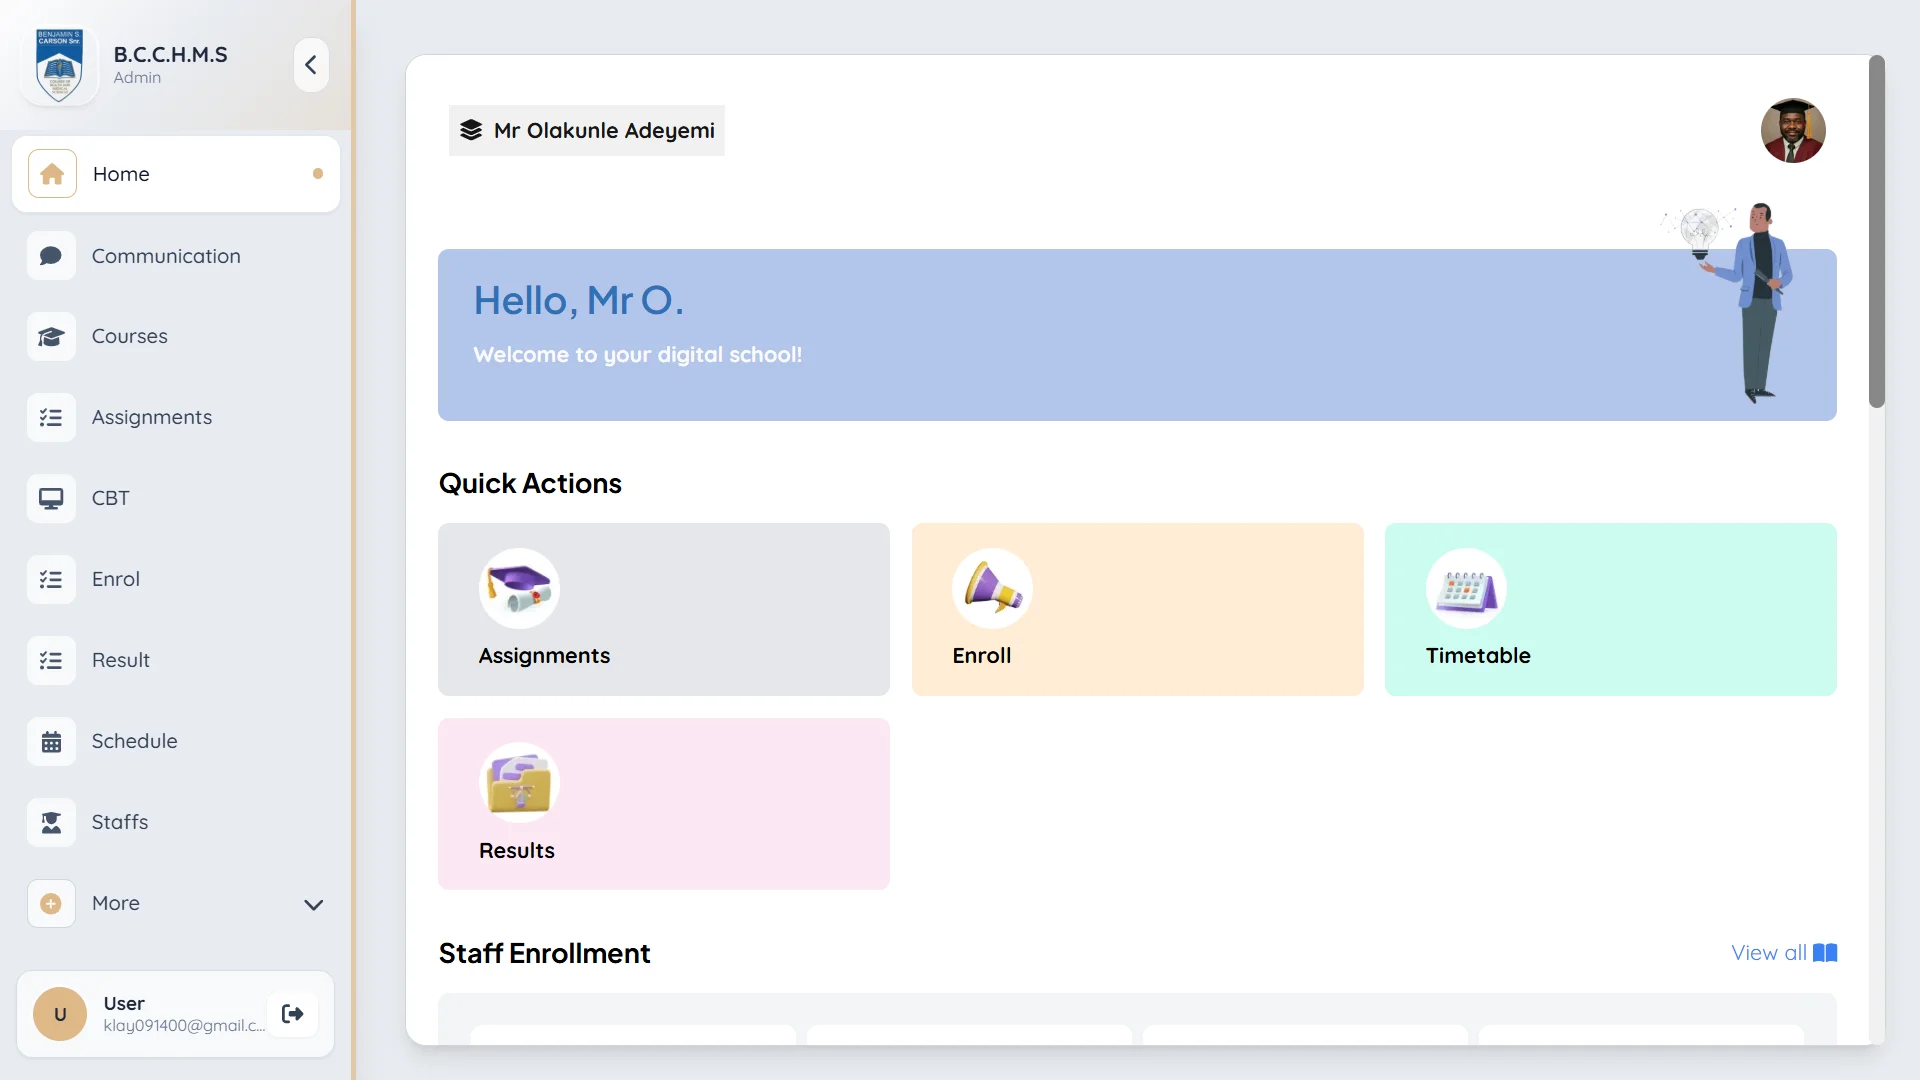Click View all link for Staff Enrollment
This screenshot has height=1080, width=1920.
pos(1783,953)
